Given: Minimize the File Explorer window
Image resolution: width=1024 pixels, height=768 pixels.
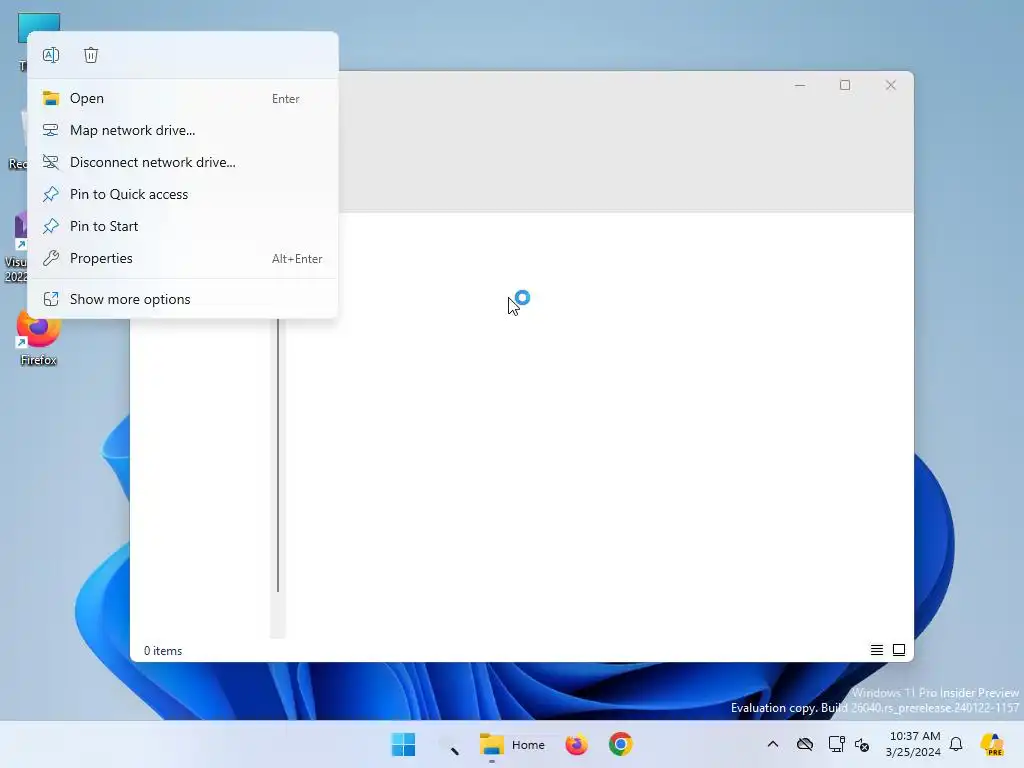Looking at the screenshot, I should pos(800,86).
